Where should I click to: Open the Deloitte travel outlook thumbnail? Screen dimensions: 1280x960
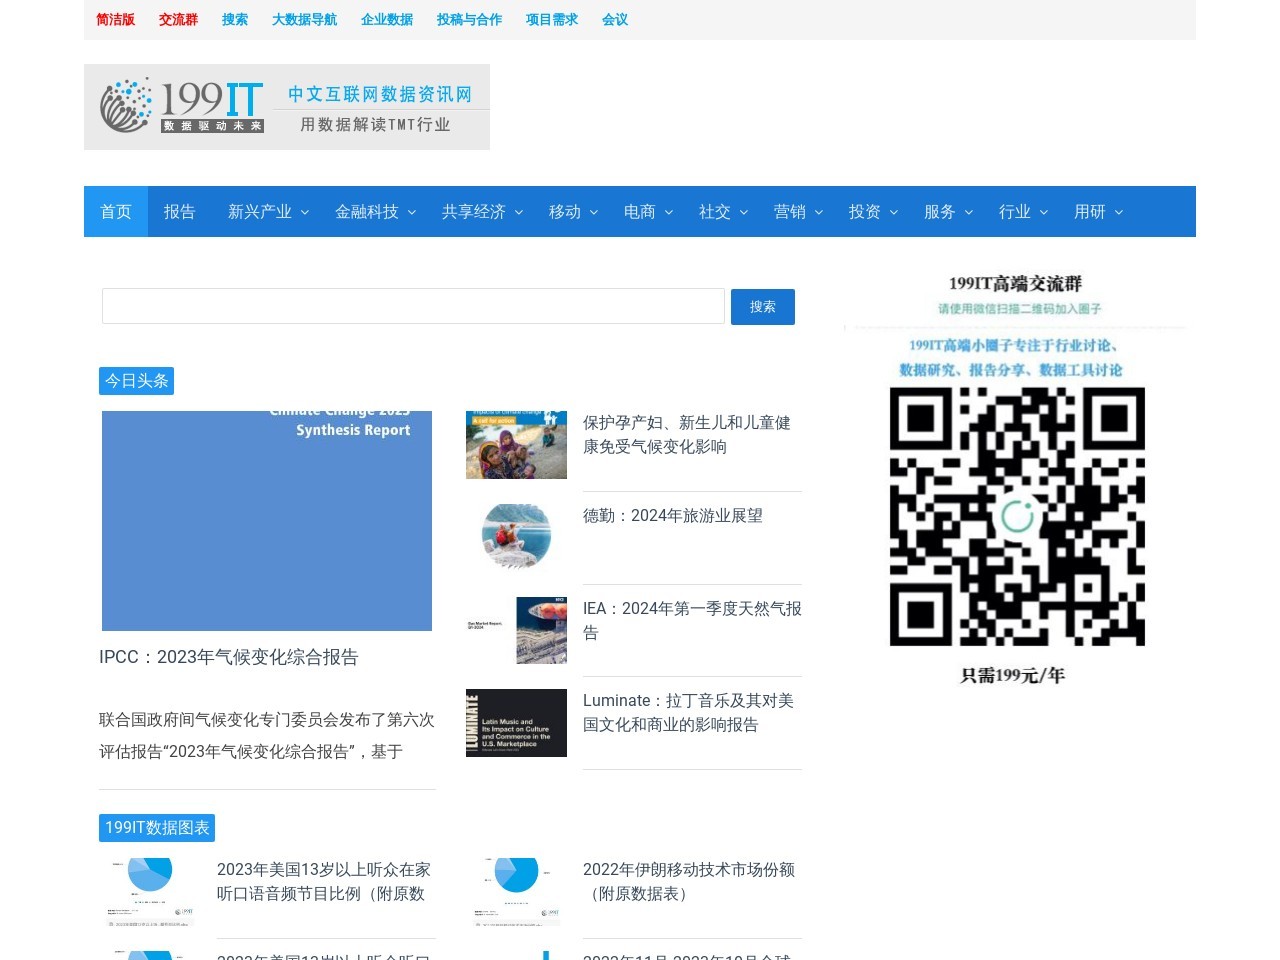tap(516, 537)
